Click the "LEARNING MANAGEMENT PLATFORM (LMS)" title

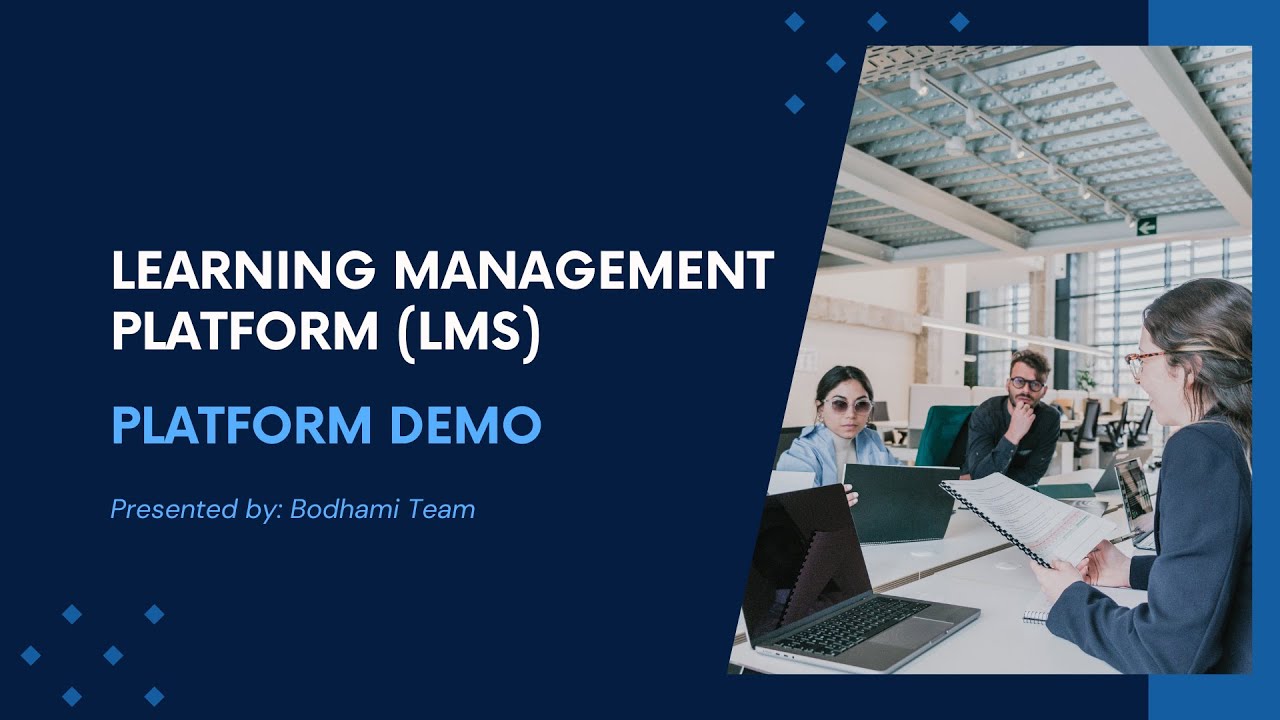click(x=443, y=302)
